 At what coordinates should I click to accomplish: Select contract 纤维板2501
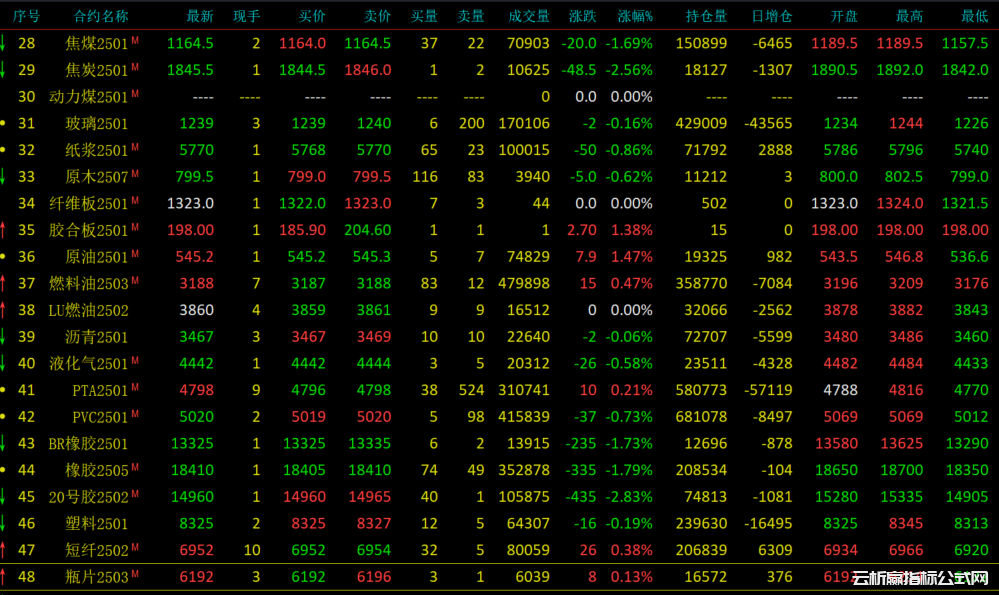pyautogui.click(x=89, y=204)
